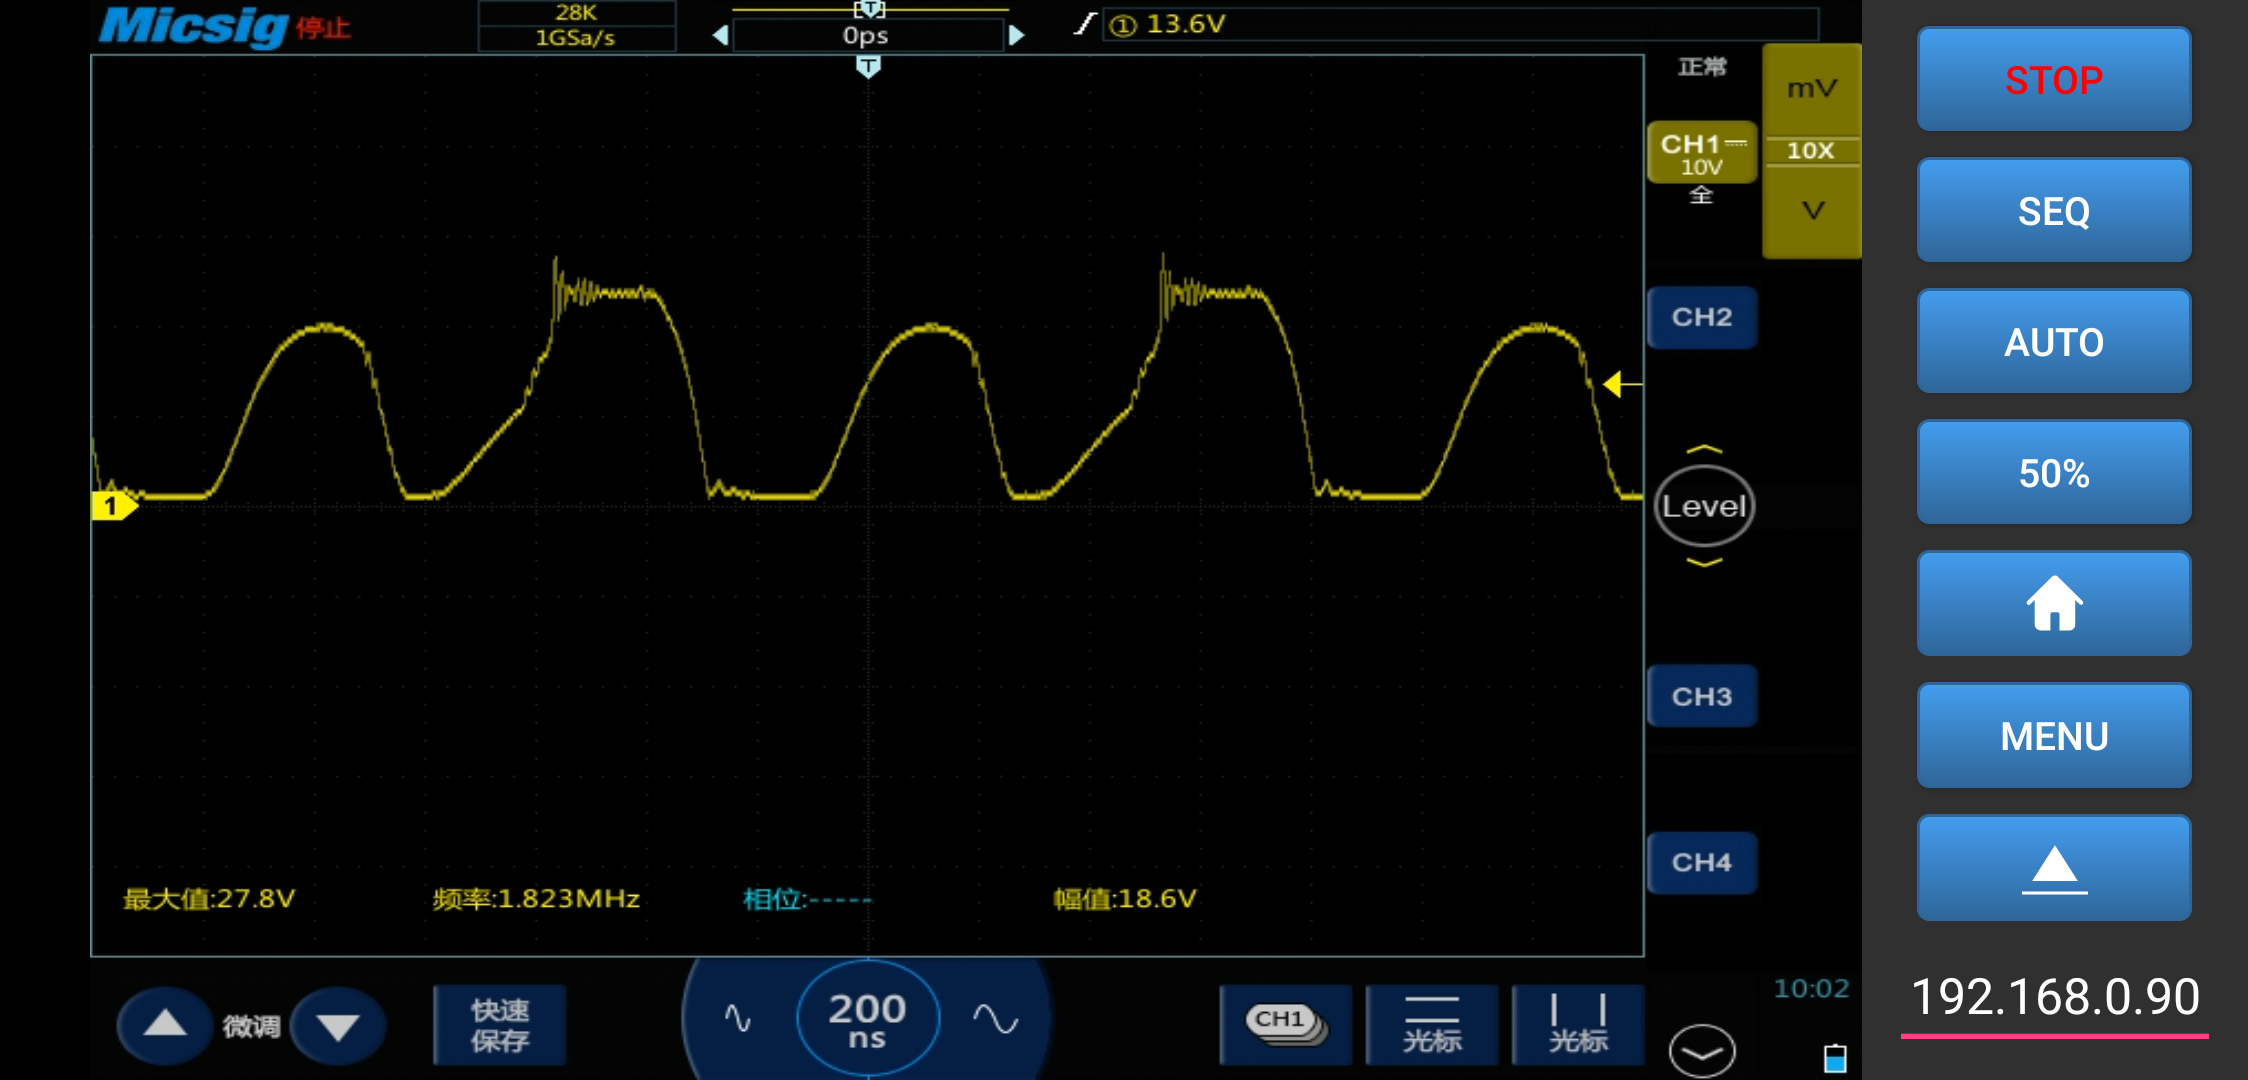Select the V volts-per-division unit
Image resolution: width=2248 pixels, height=1080 pixels.
pos(1812,211)
